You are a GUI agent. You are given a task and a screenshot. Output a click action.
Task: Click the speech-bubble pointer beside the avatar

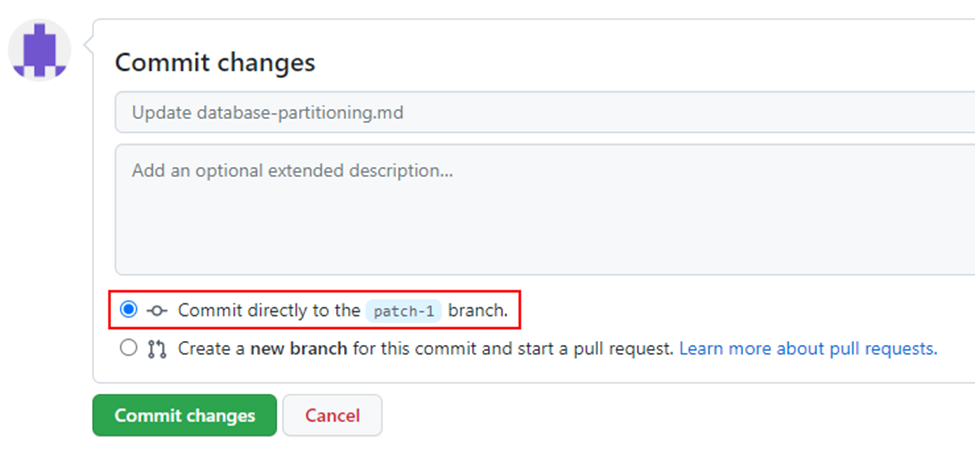[x=87, y=43]
